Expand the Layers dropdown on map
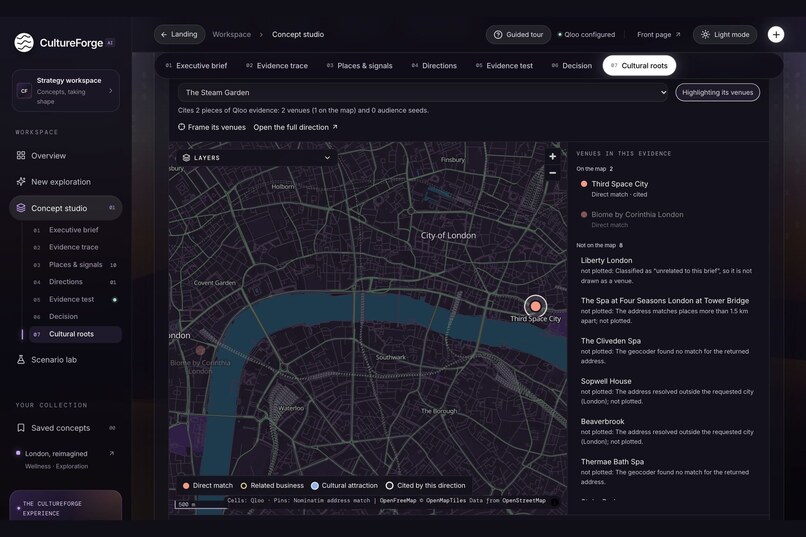The width and height of the screenshot is (806, 537). (257, 158)
